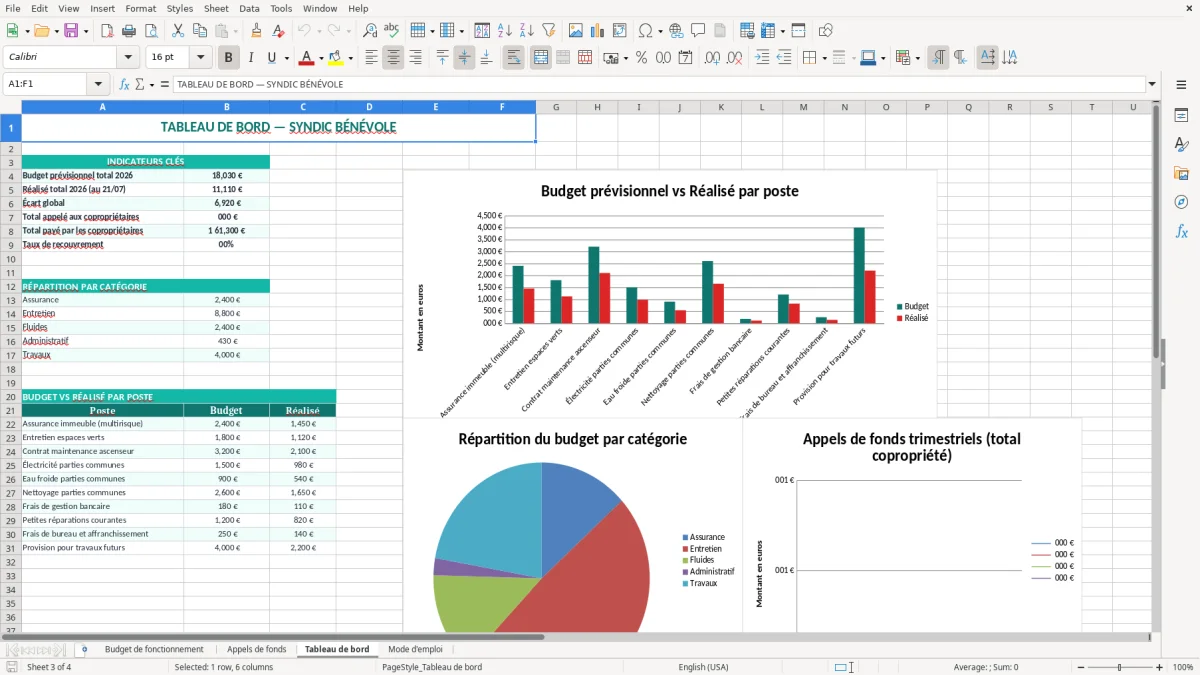
Task: Remove decimal place
Action: (735, 58)
